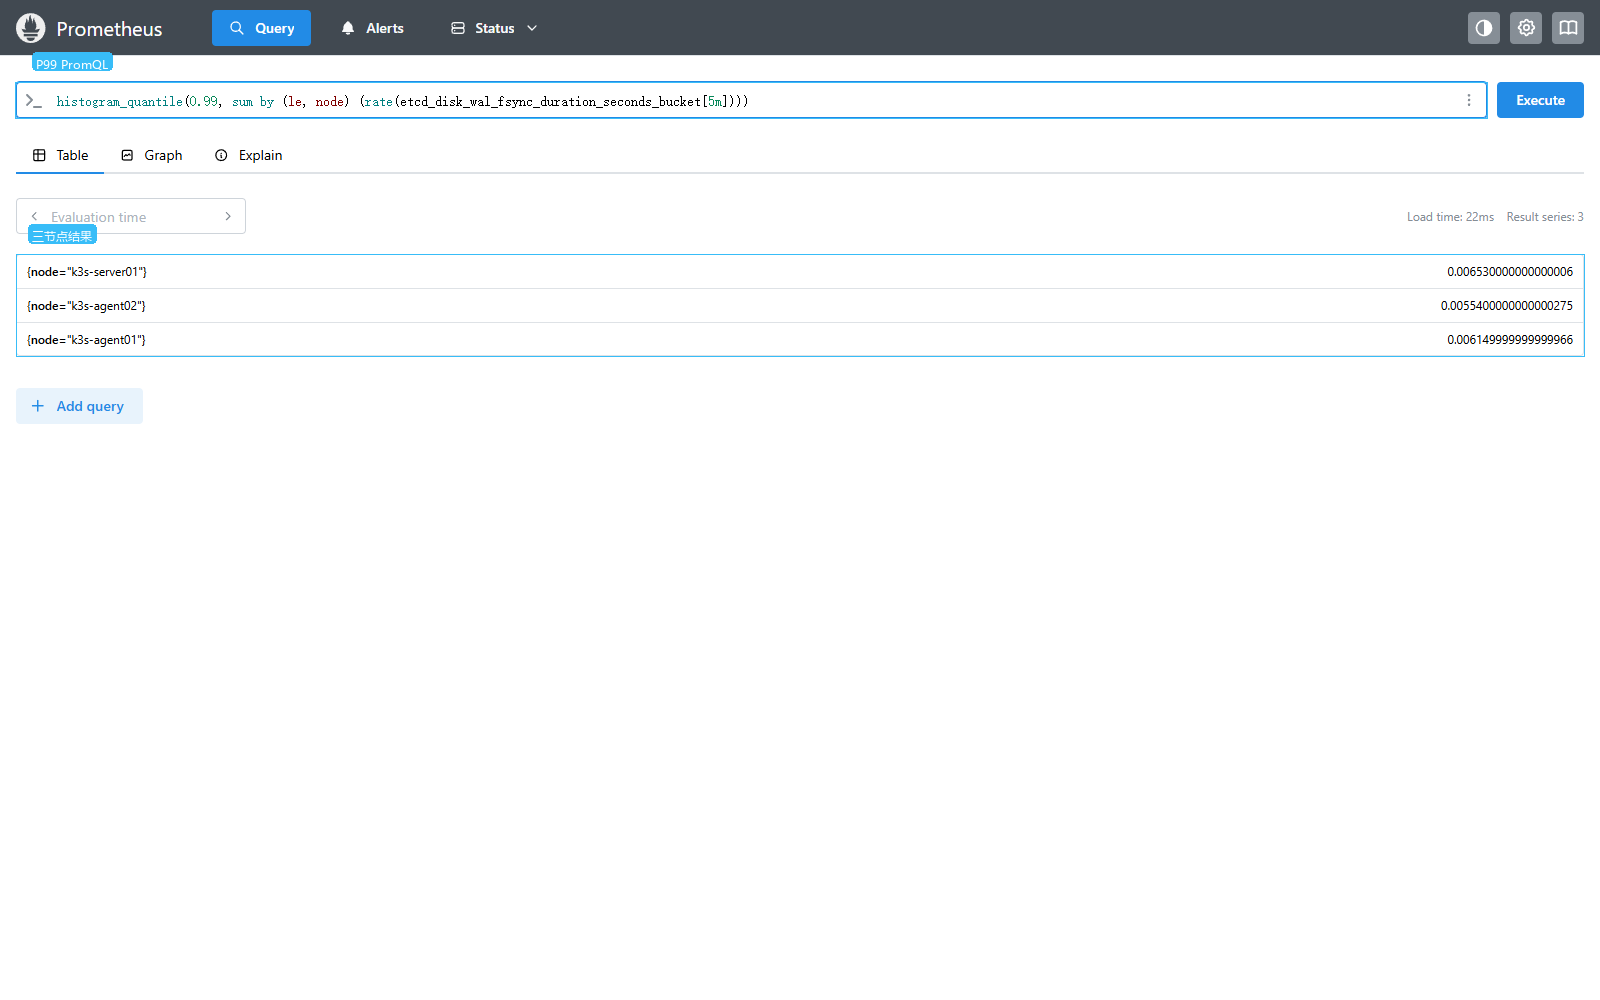Screen dimensions: 1600x1000
Task: Click value 0.006530000000000006
Action: tap(1510, 272)
